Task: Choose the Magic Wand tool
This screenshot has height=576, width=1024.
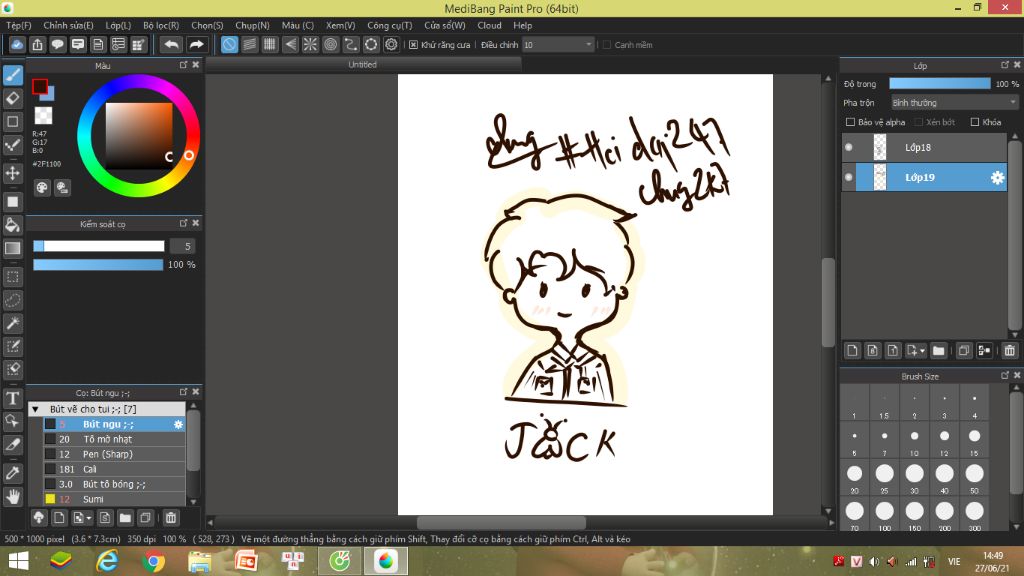Action: pos(12,323)
